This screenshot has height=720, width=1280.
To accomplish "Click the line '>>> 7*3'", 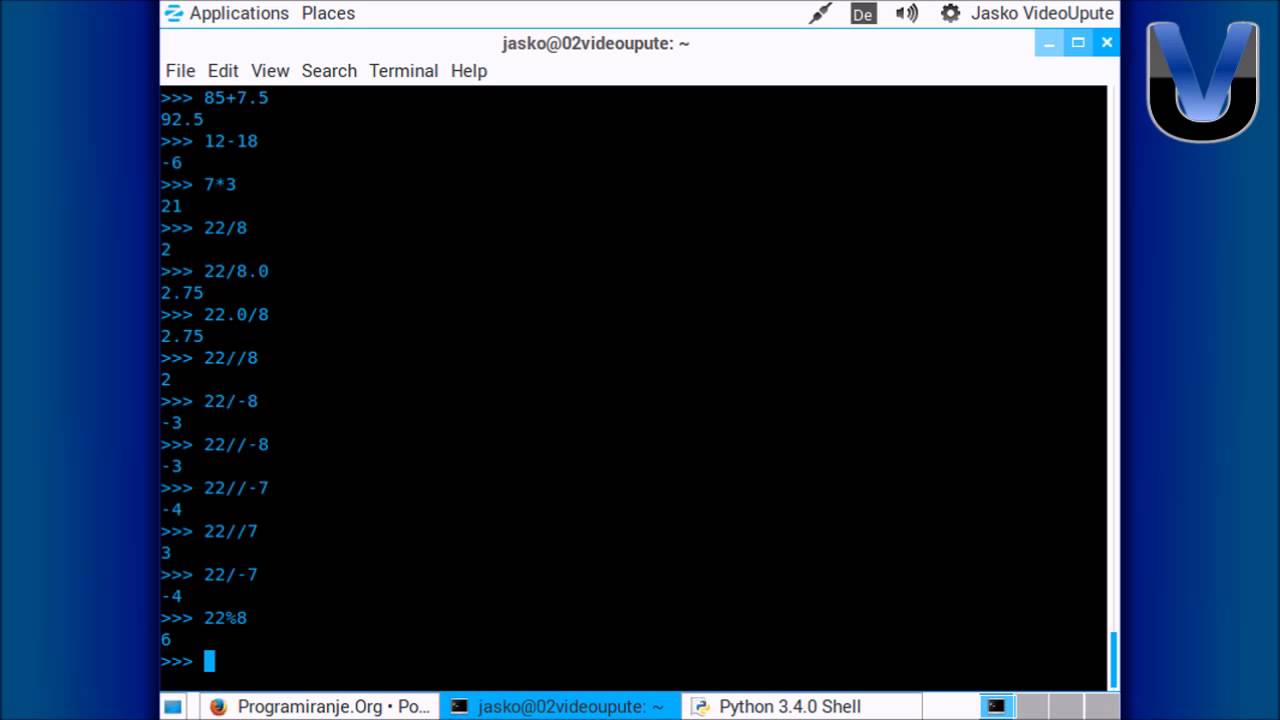I will (x=199, y=185).
